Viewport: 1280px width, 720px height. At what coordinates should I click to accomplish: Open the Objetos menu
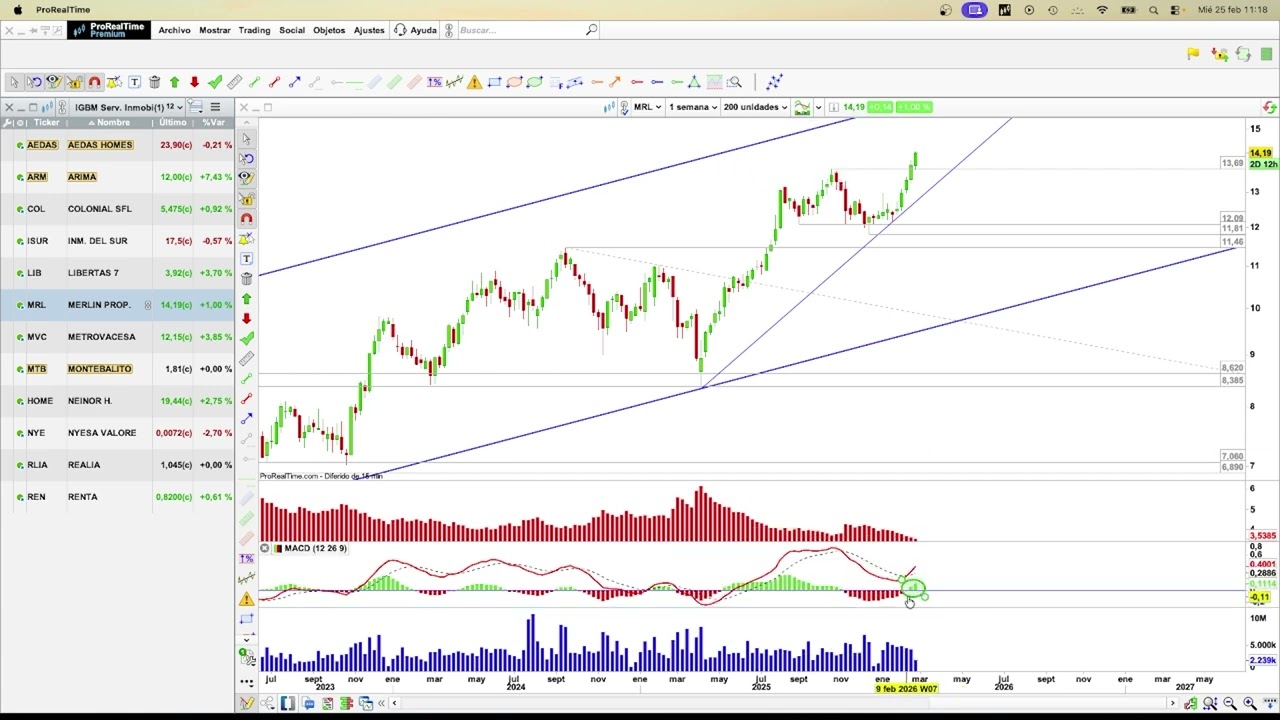point(329,30)
